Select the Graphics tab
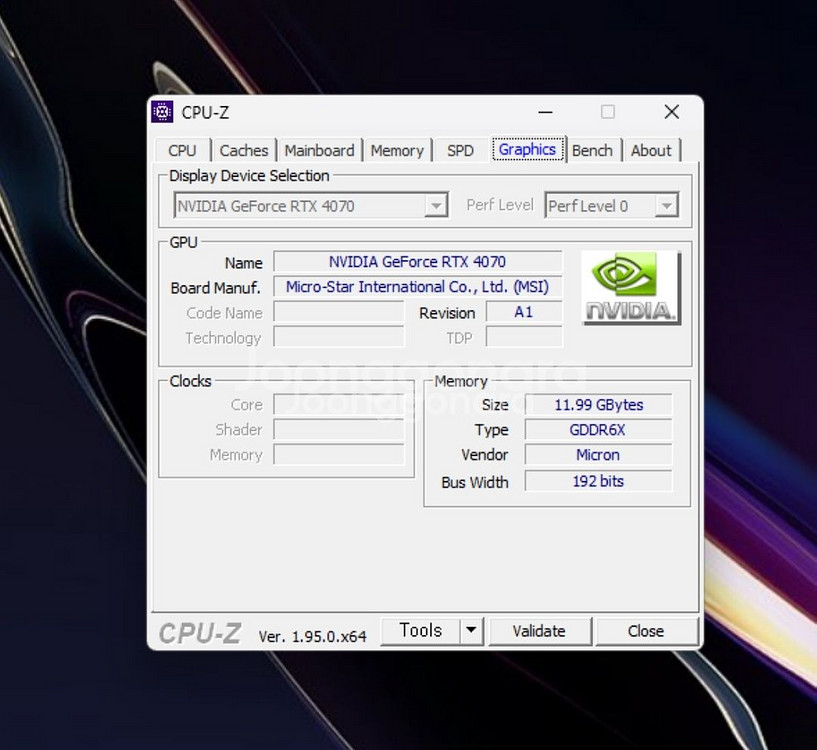Image resolution: width=817 pixels, height=750 pixels. (x=527, y=150)
